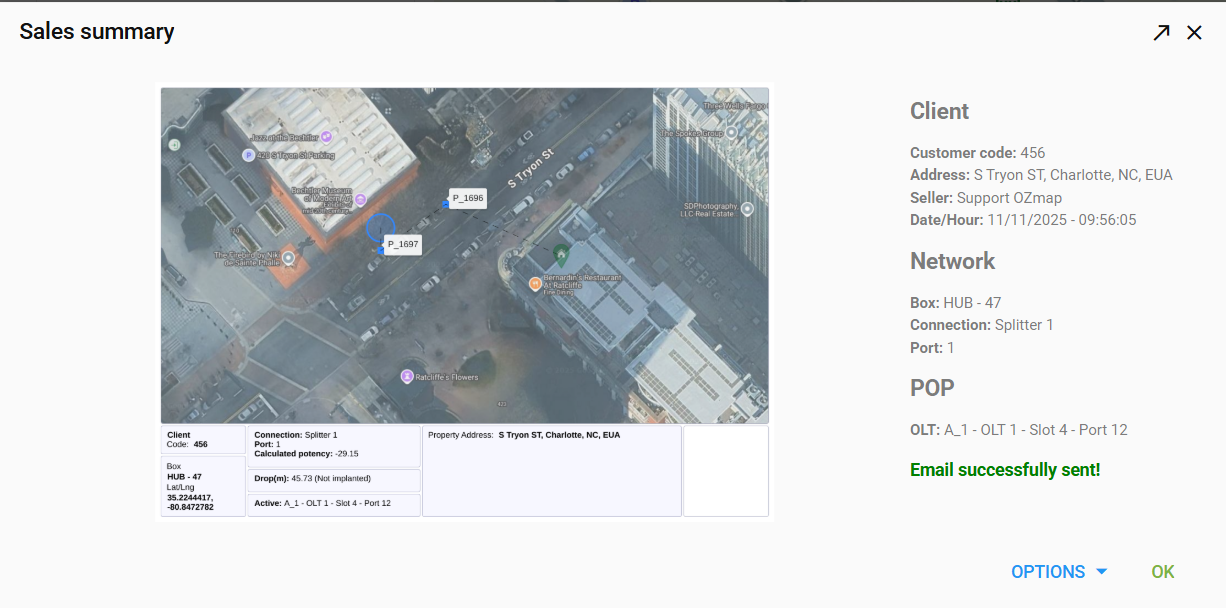Confirm with the OK button
This screenshot has height=608, width=1226.
click(x=1163, y=572)
